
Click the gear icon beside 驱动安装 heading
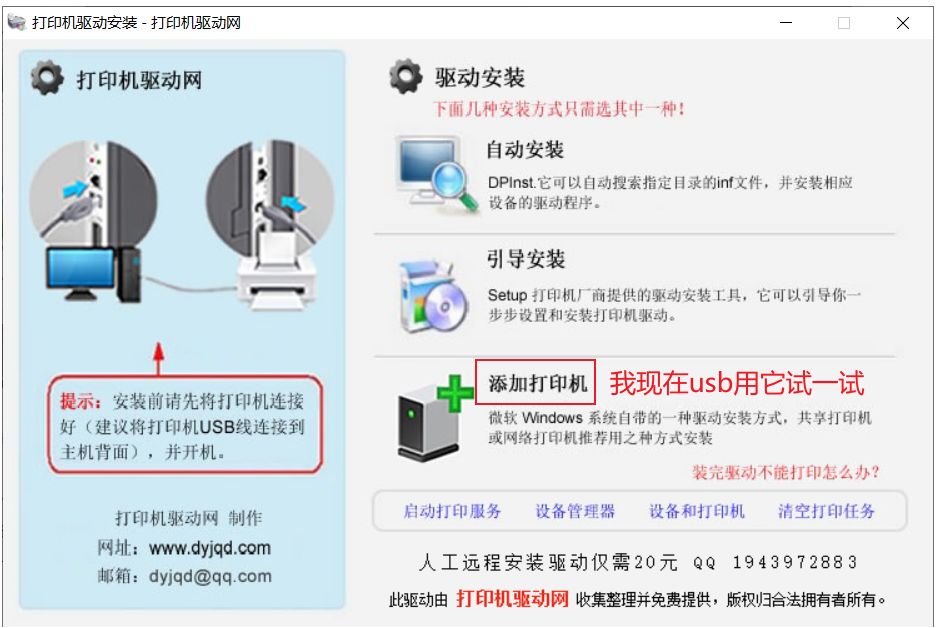pos(406,76)
